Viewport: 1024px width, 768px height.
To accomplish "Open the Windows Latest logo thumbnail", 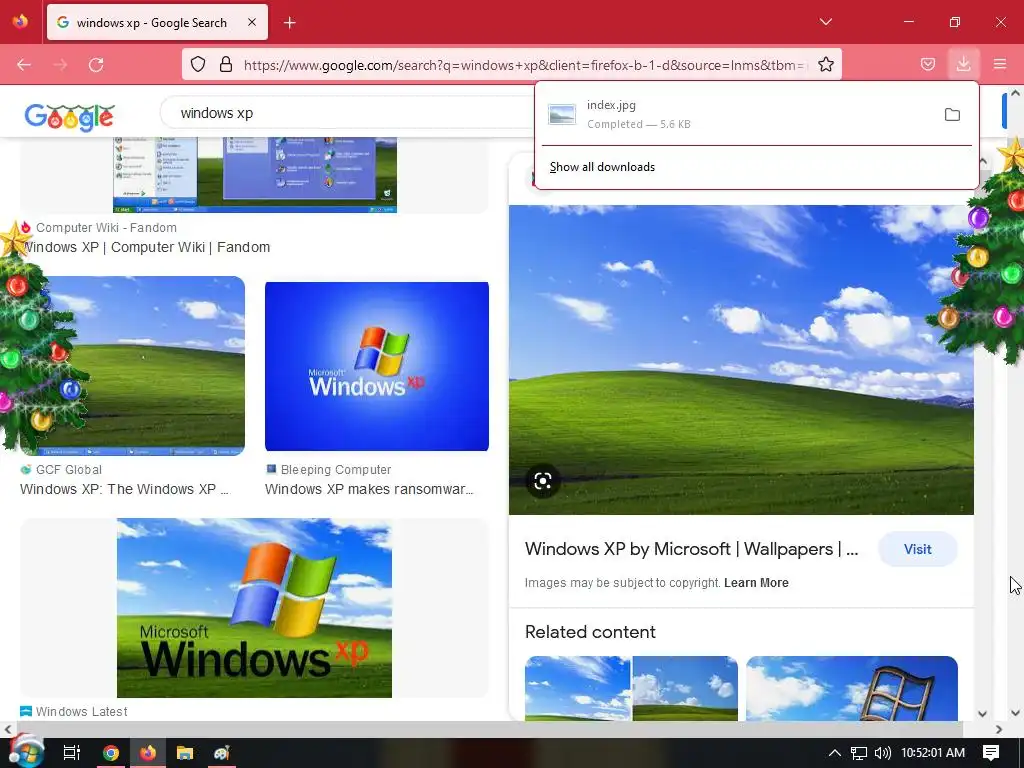I will [x=254, y=608].
